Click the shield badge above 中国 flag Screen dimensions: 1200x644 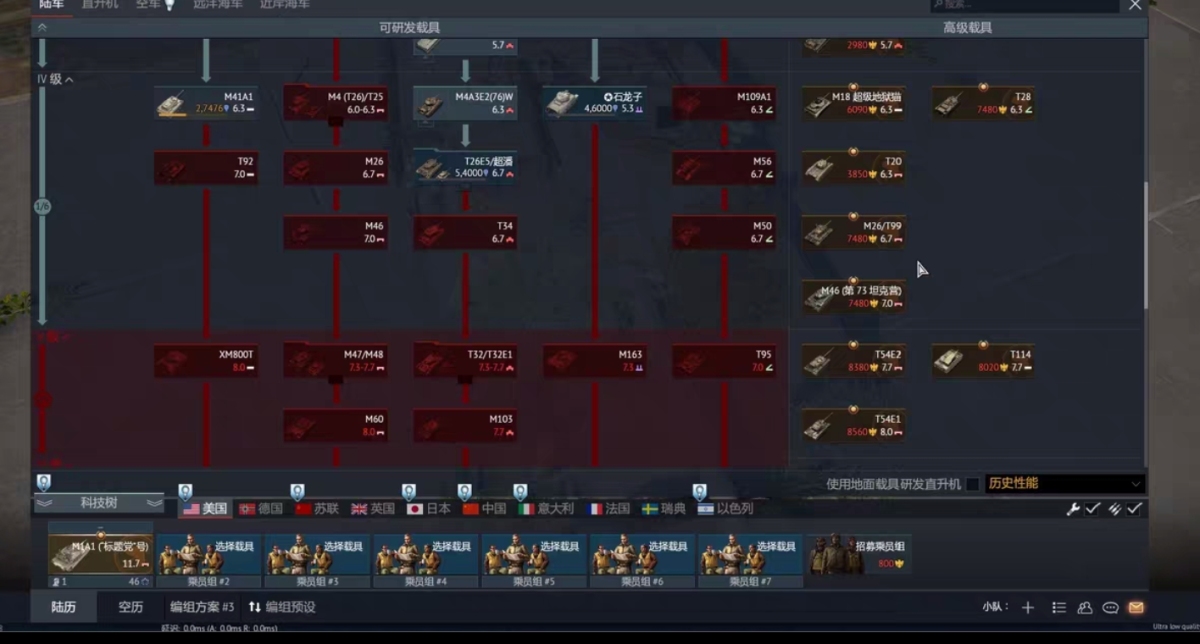465,491
